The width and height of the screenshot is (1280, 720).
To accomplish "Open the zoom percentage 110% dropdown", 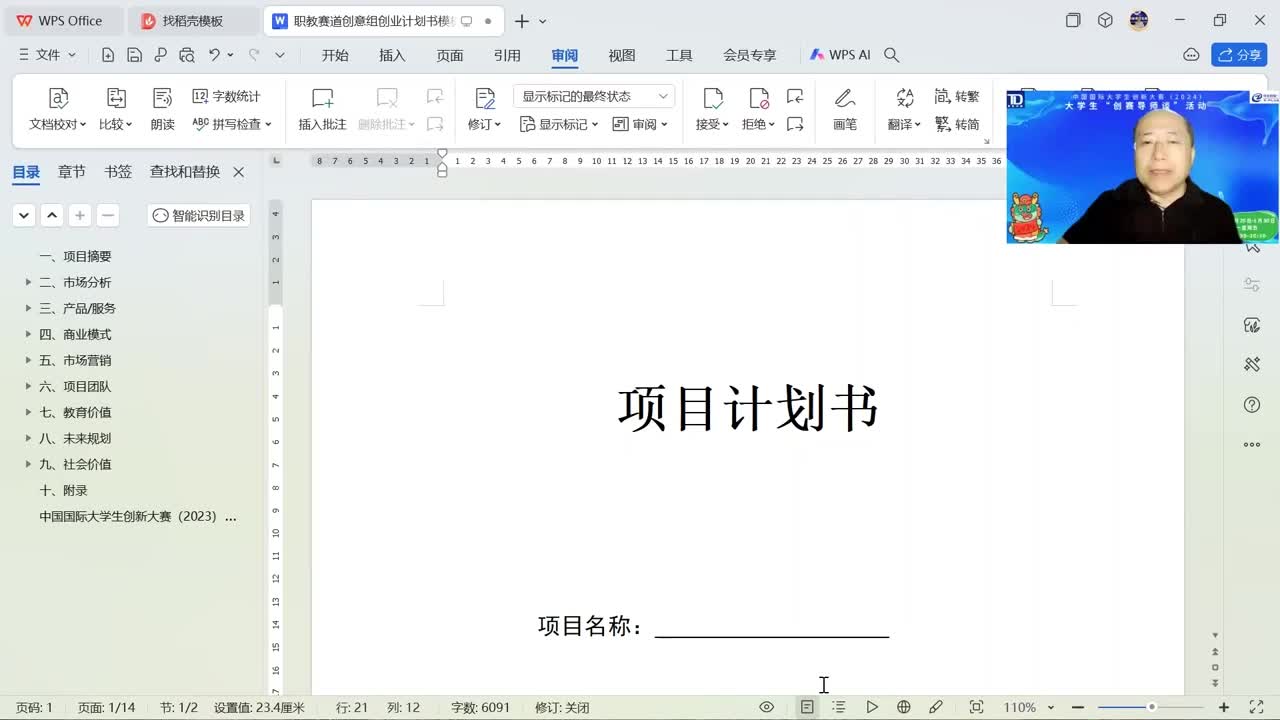I will [1029, 707].
